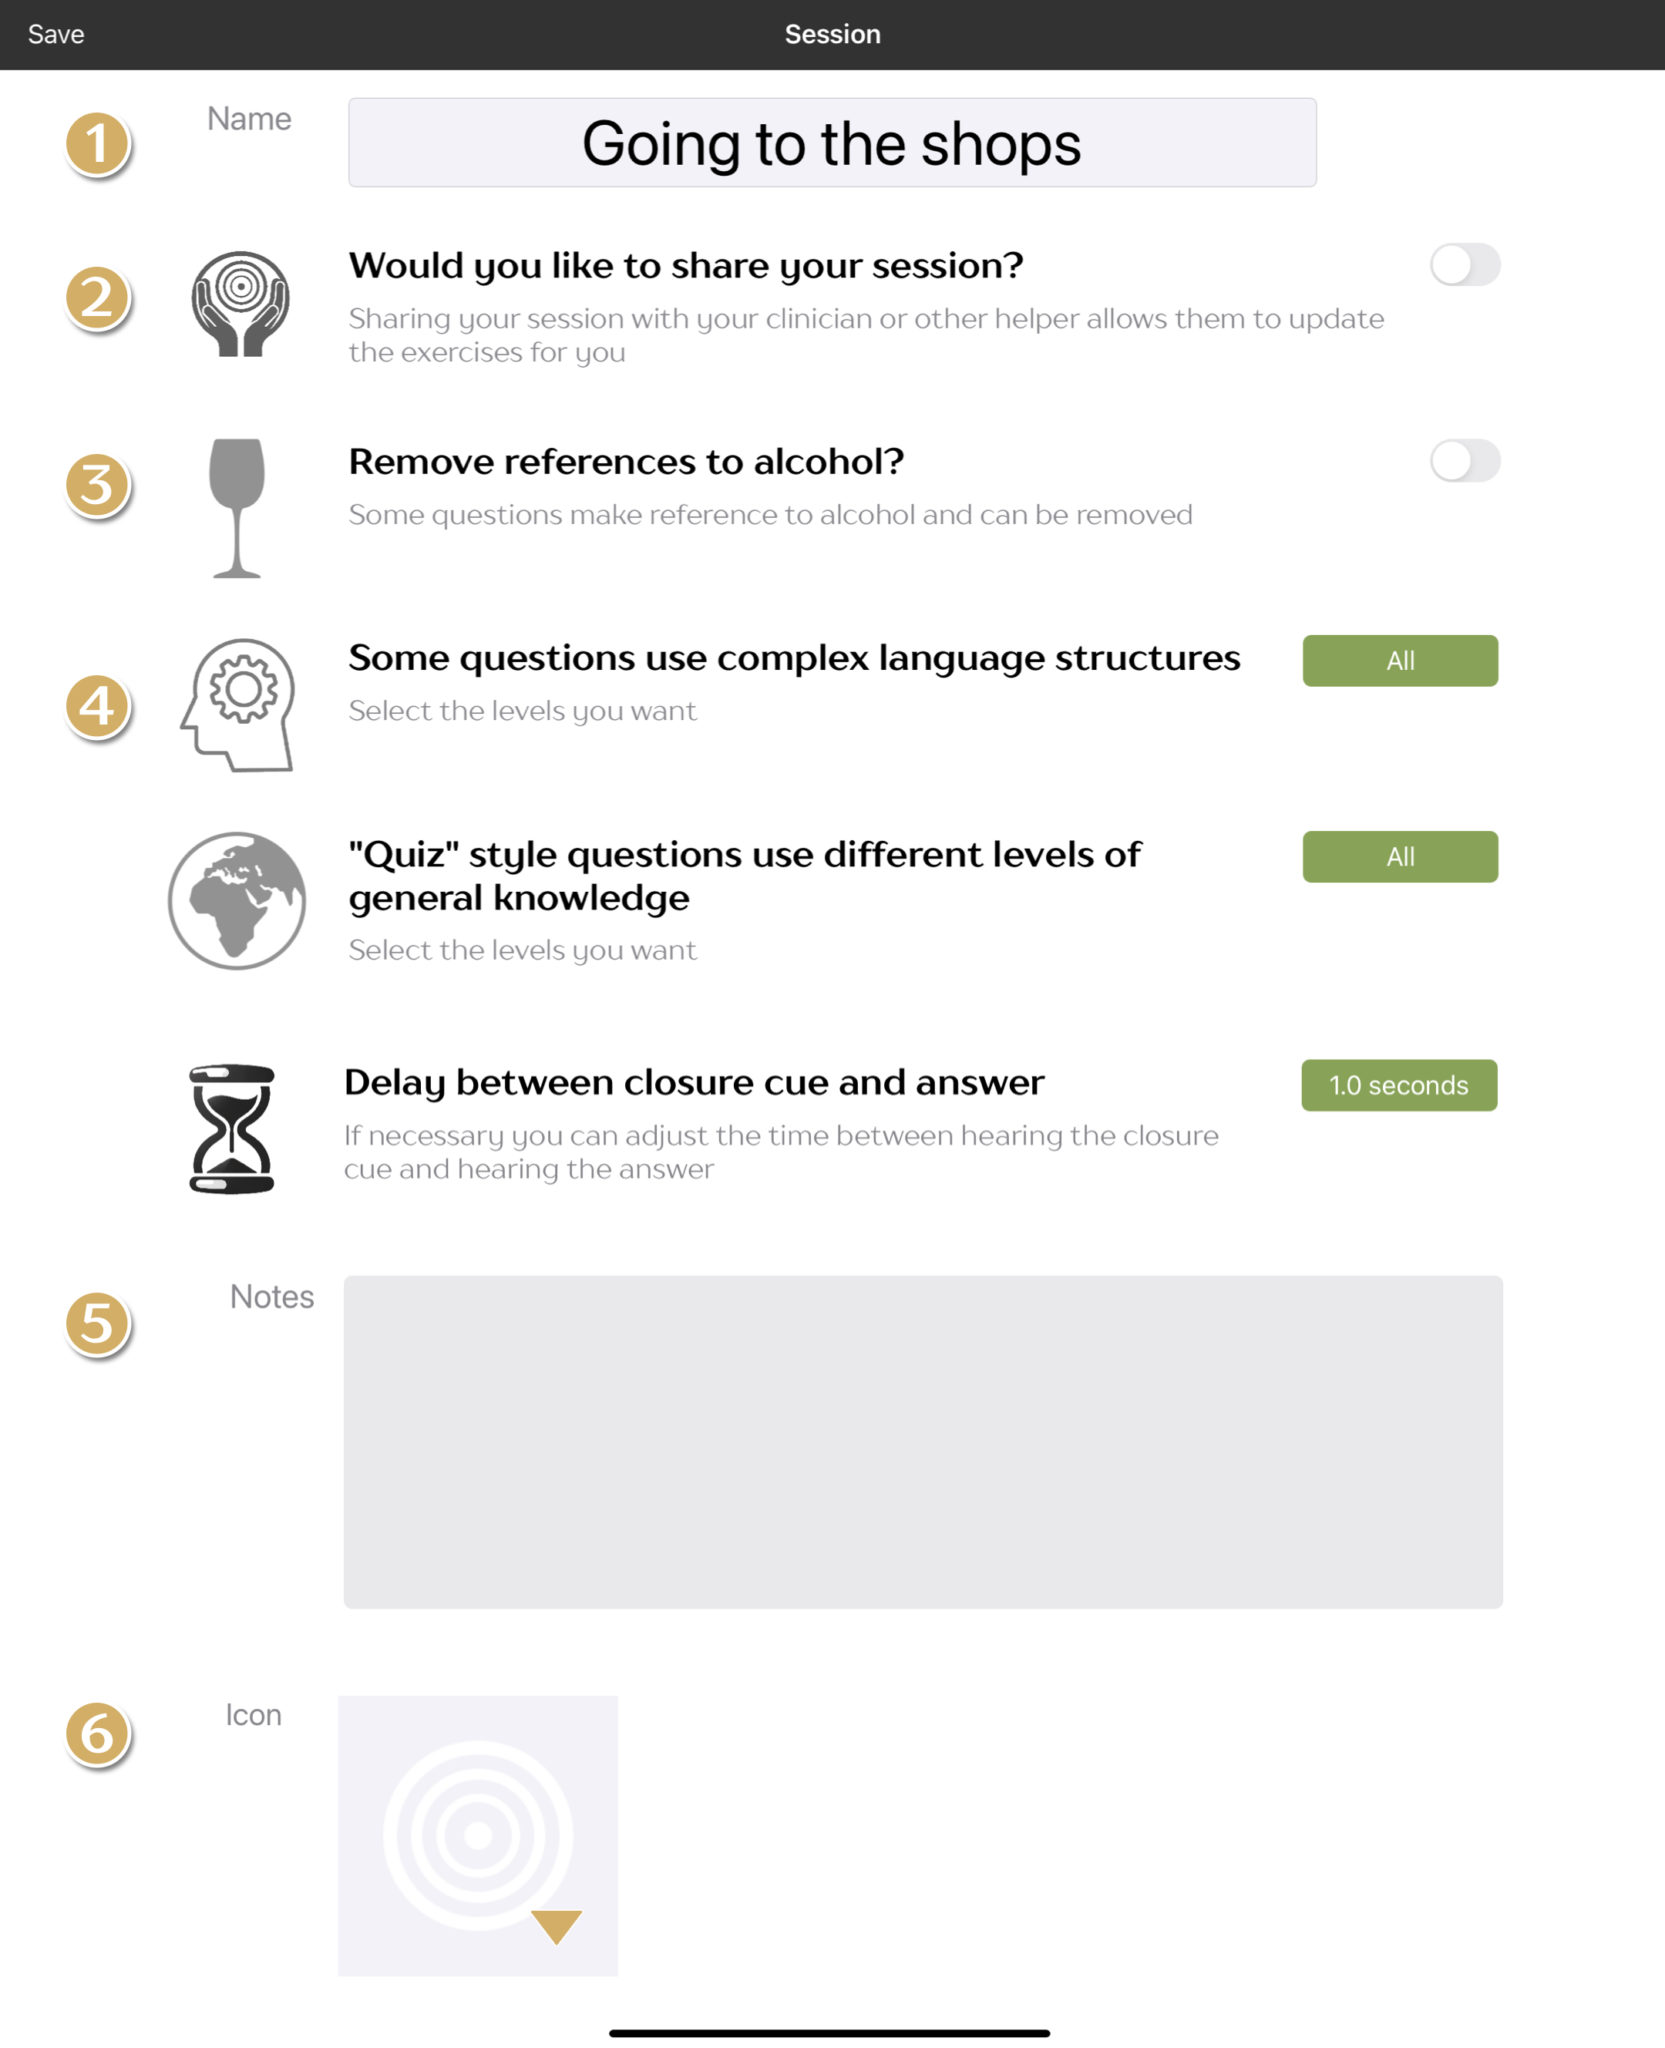Click the wine glass alcohol icon

[237, 507]
